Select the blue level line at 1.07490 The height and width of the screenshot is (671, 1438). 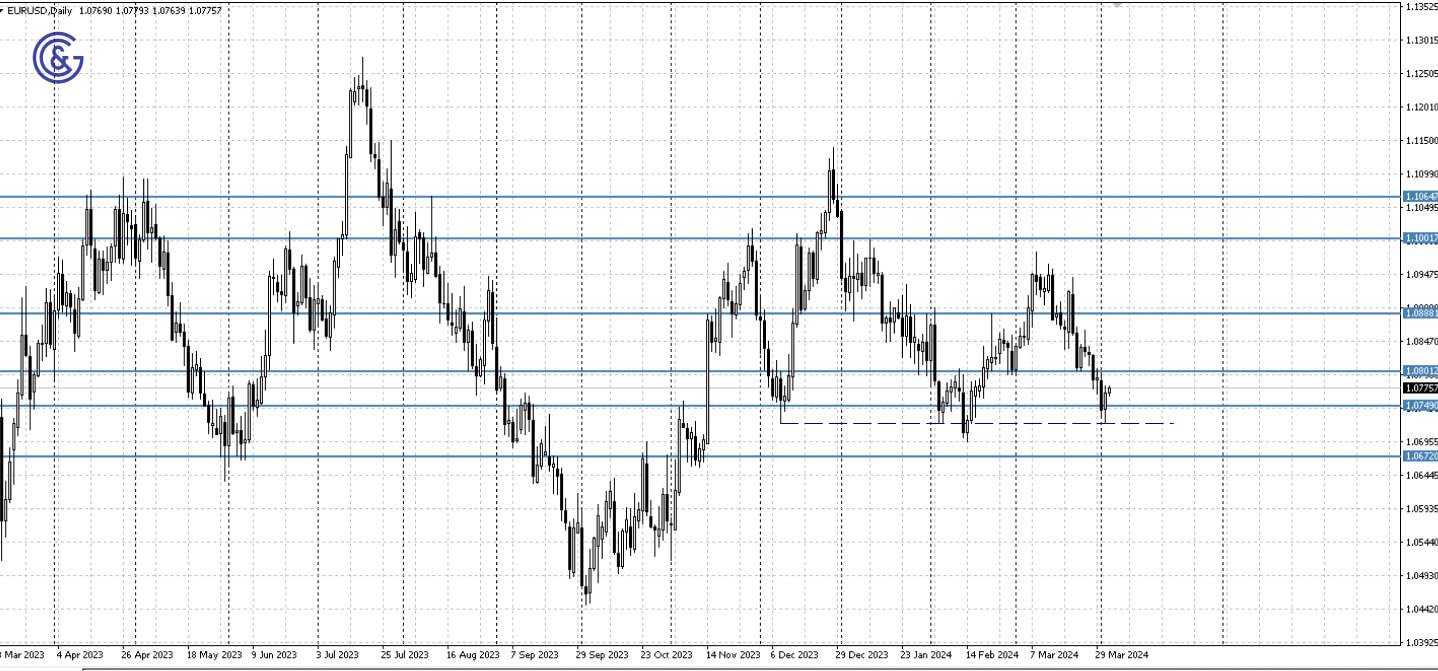(x=600, y=406)
